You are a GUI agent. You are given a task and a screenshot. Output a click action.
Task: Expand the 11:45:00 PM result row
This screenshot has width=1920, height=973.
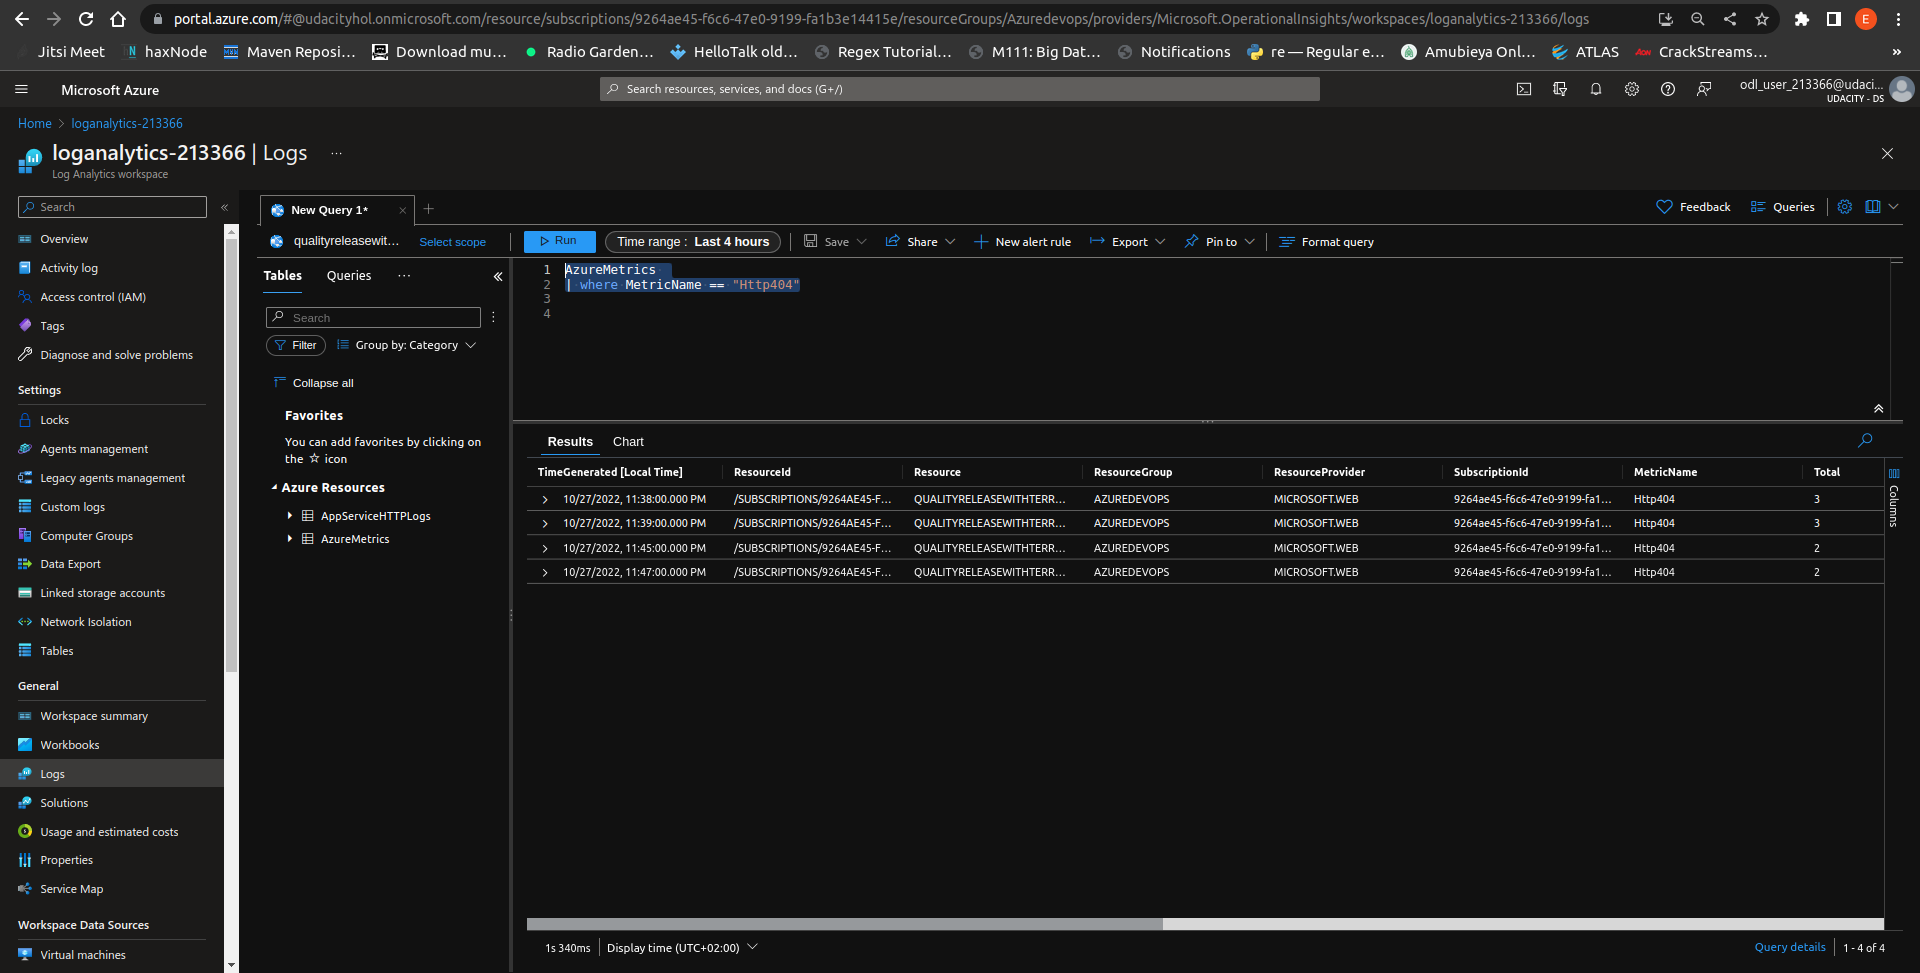click(x=545, y=548)
